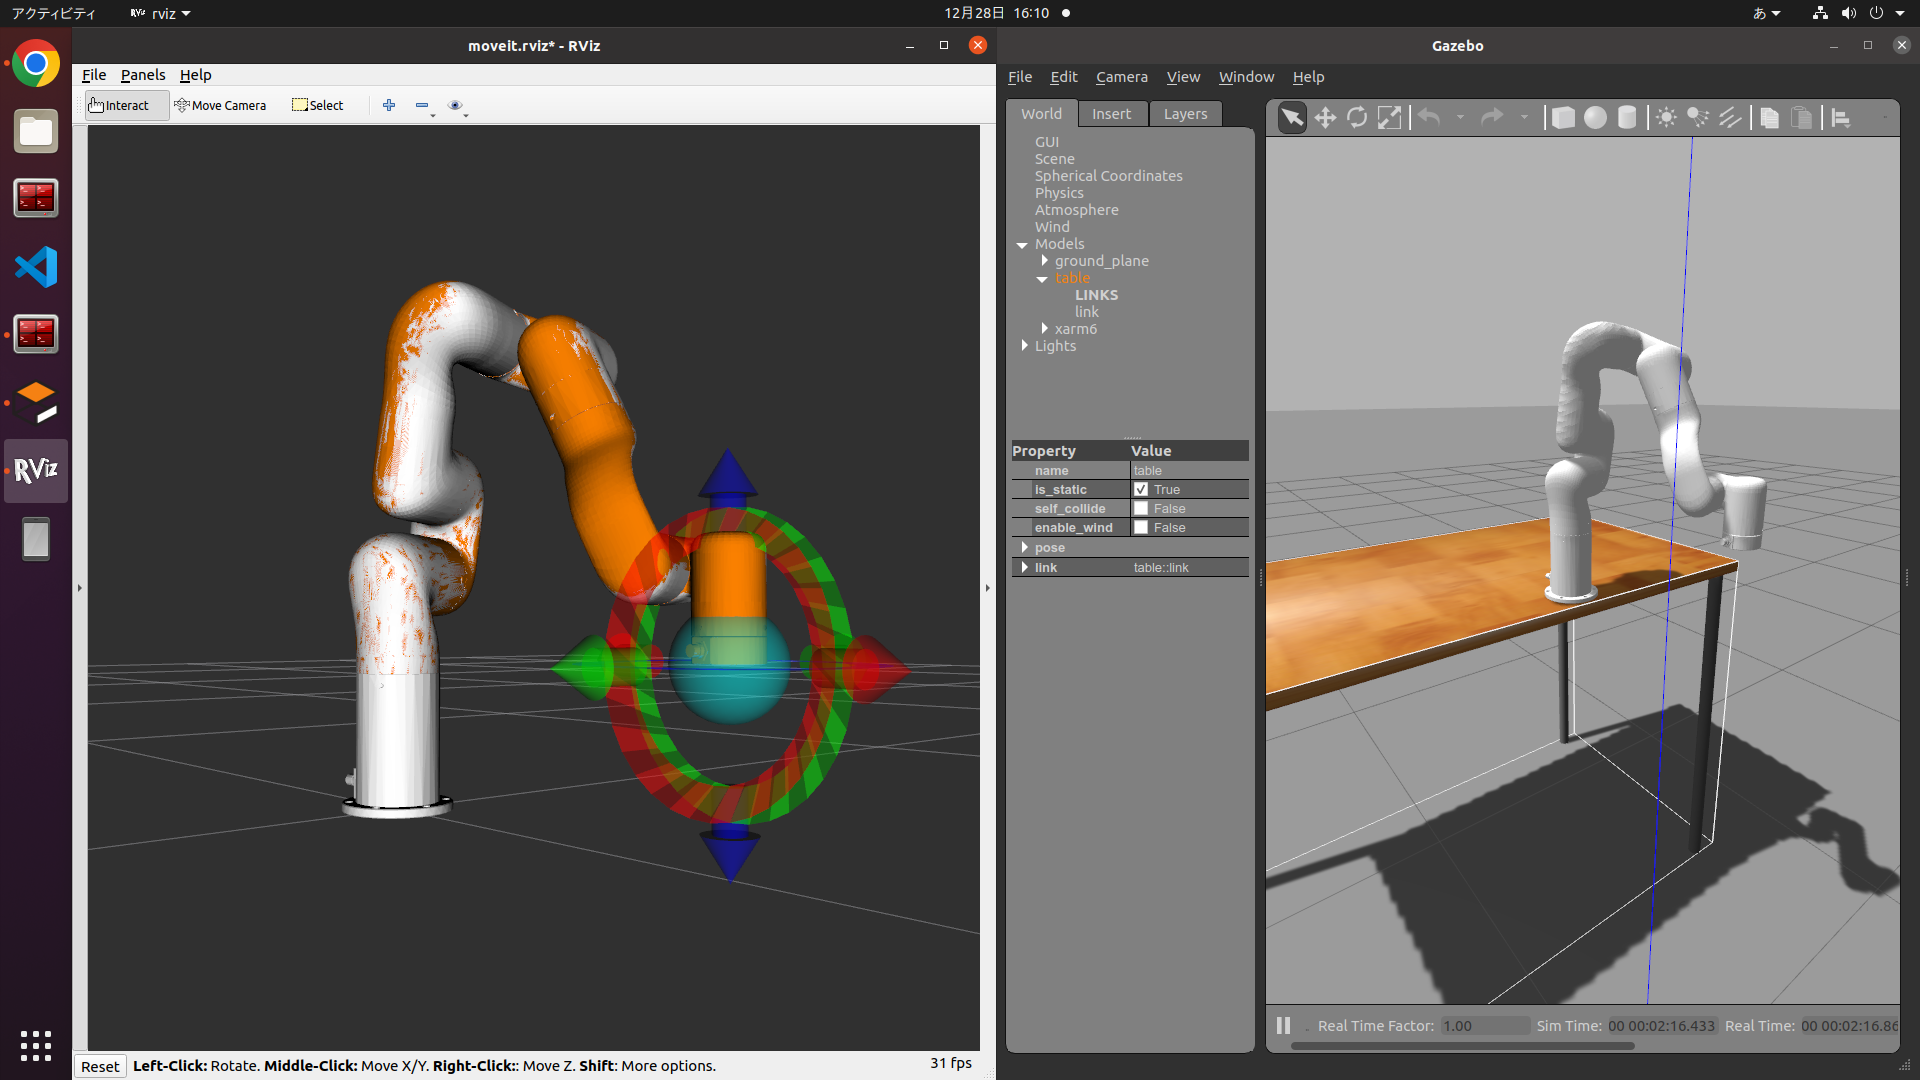Select the Gazebo scale mode tool

tap(1389, 118)
